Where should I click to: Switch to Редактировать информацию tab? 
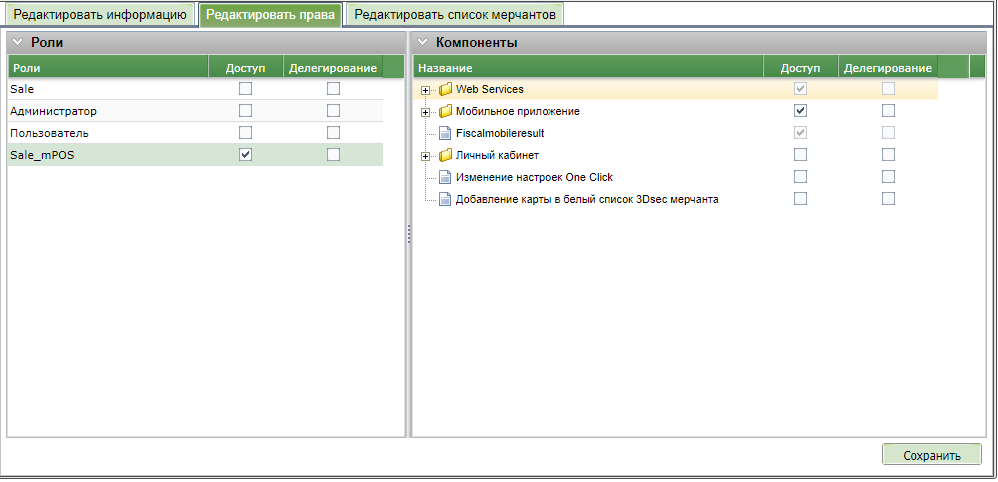[99, 14]
